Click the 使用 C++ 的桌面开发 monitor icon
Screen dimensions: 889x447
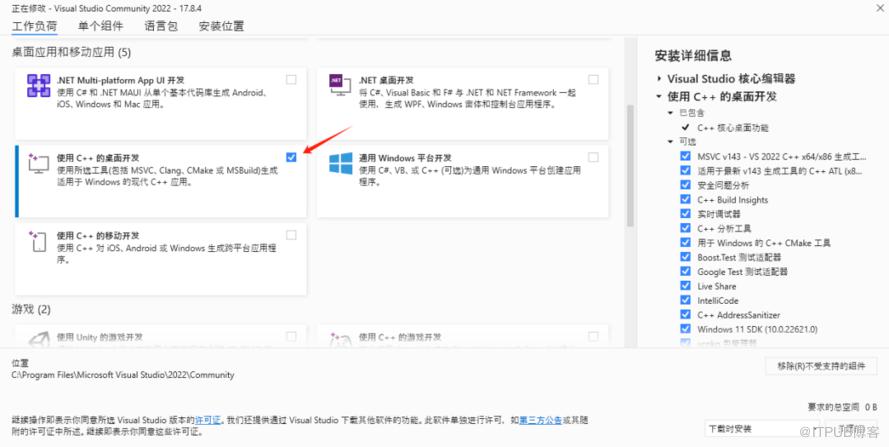38,163
